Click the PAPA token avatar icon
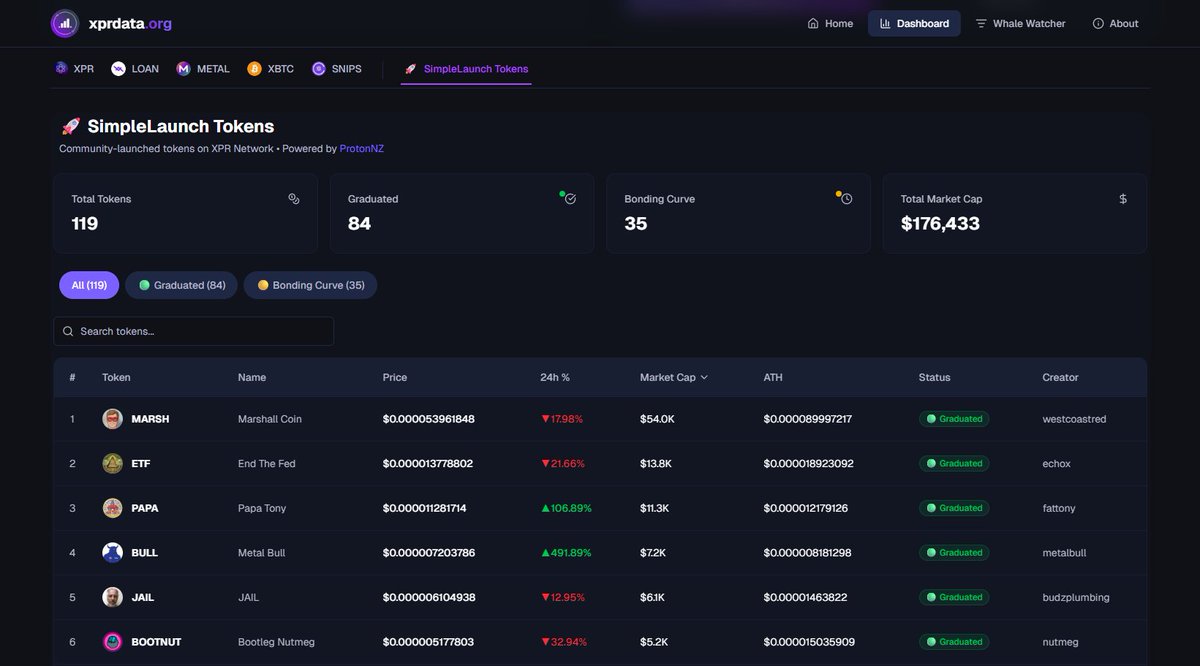Image resolution: width=1200 pixels, height=666 pixels. point(113,508)
